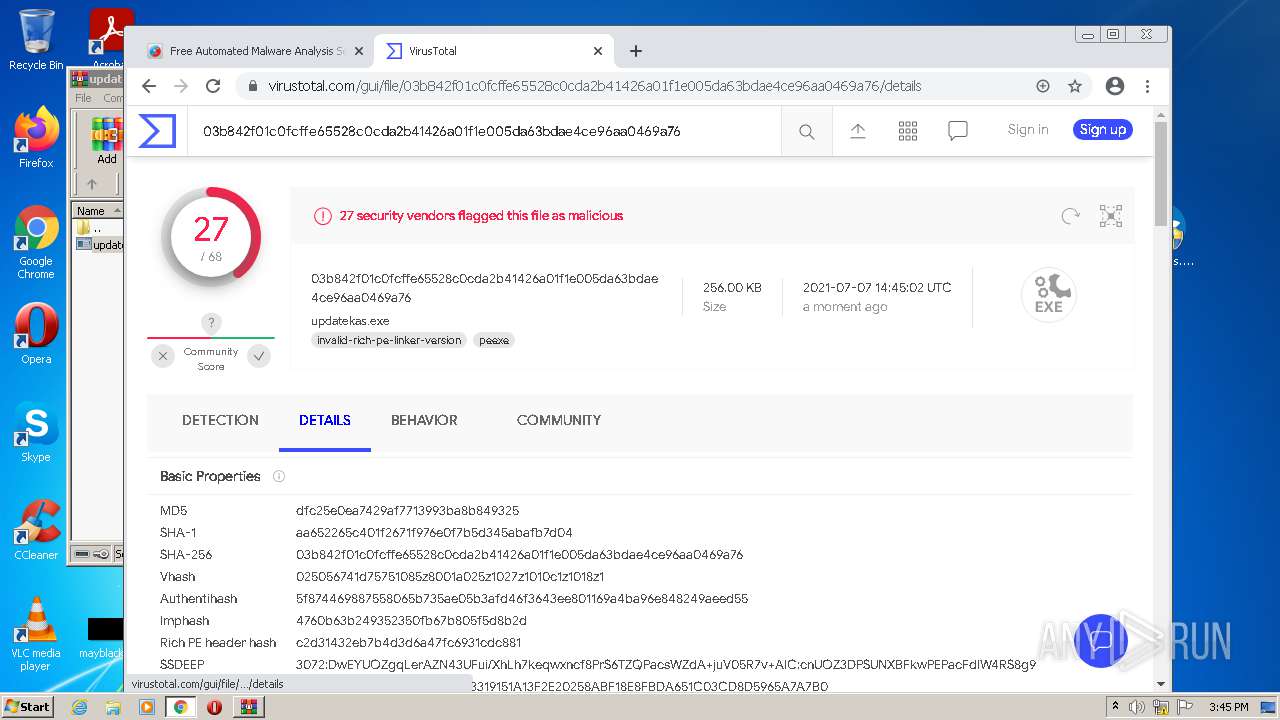
Task: Click the system clock 3:45 PM
Action: coord(1228,707)
